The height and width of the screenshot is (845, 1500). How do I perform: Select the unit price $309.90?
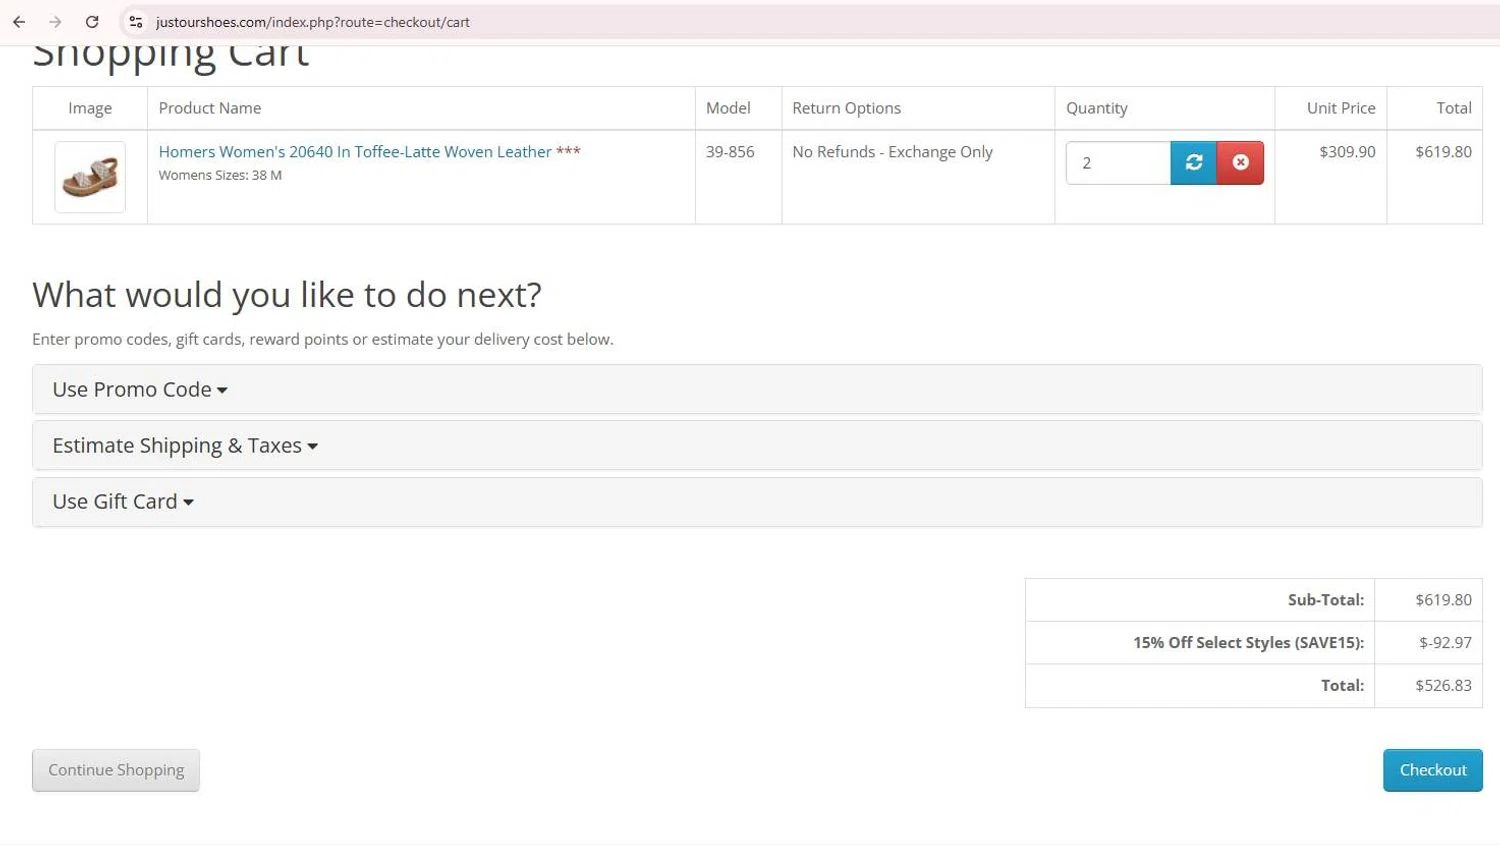(1347, 152)
